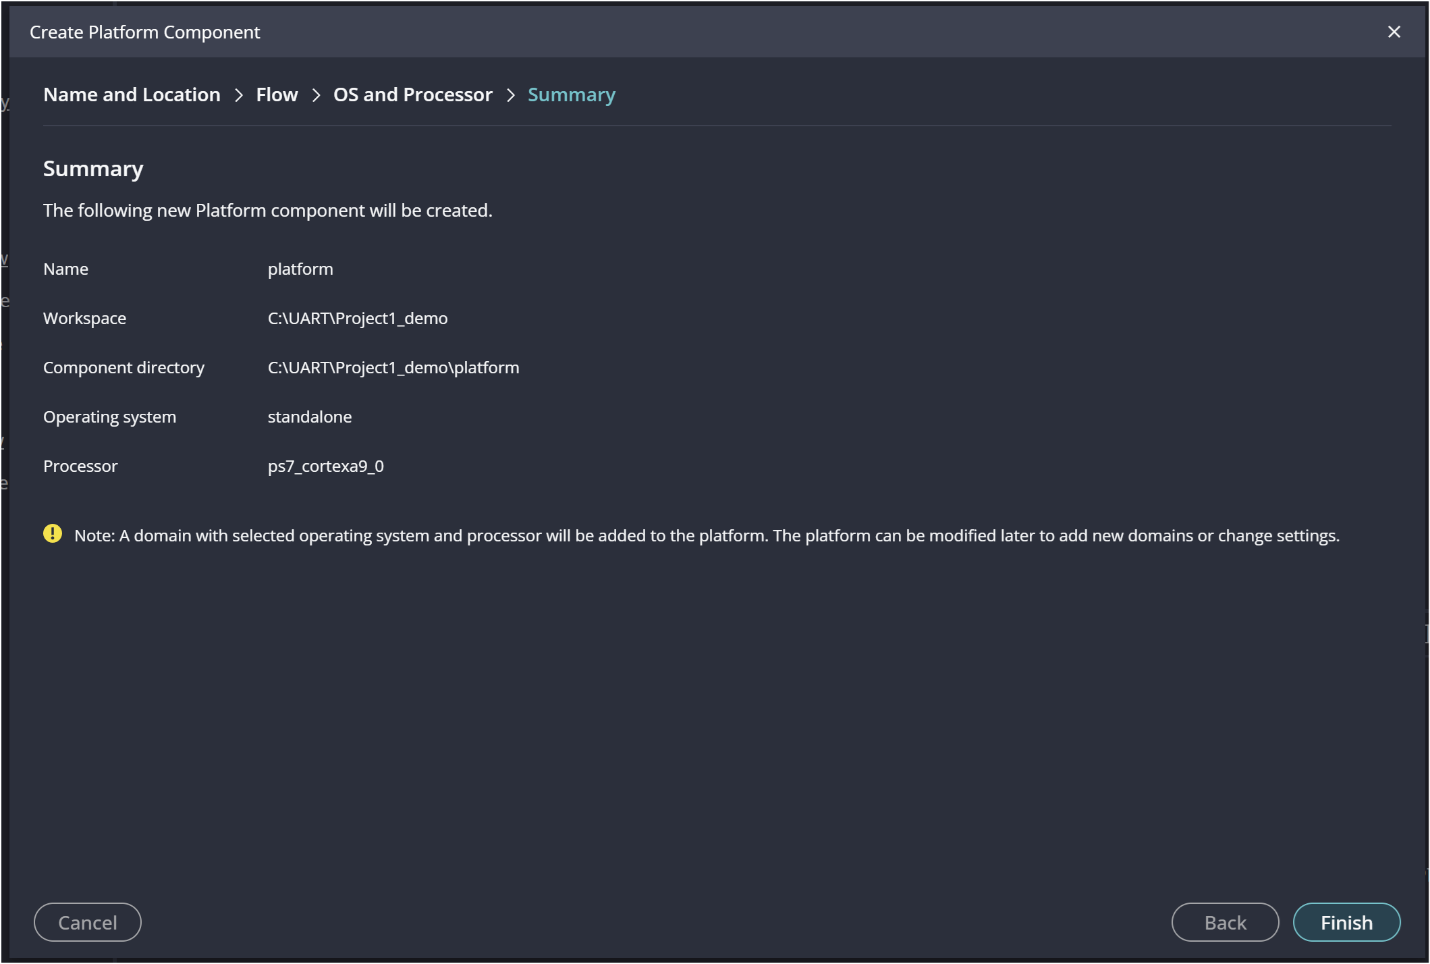Screen dimensions: 1430x964
Task: Open the OS and Processor step
Action: pyautogui.click(x=412, y=94)
